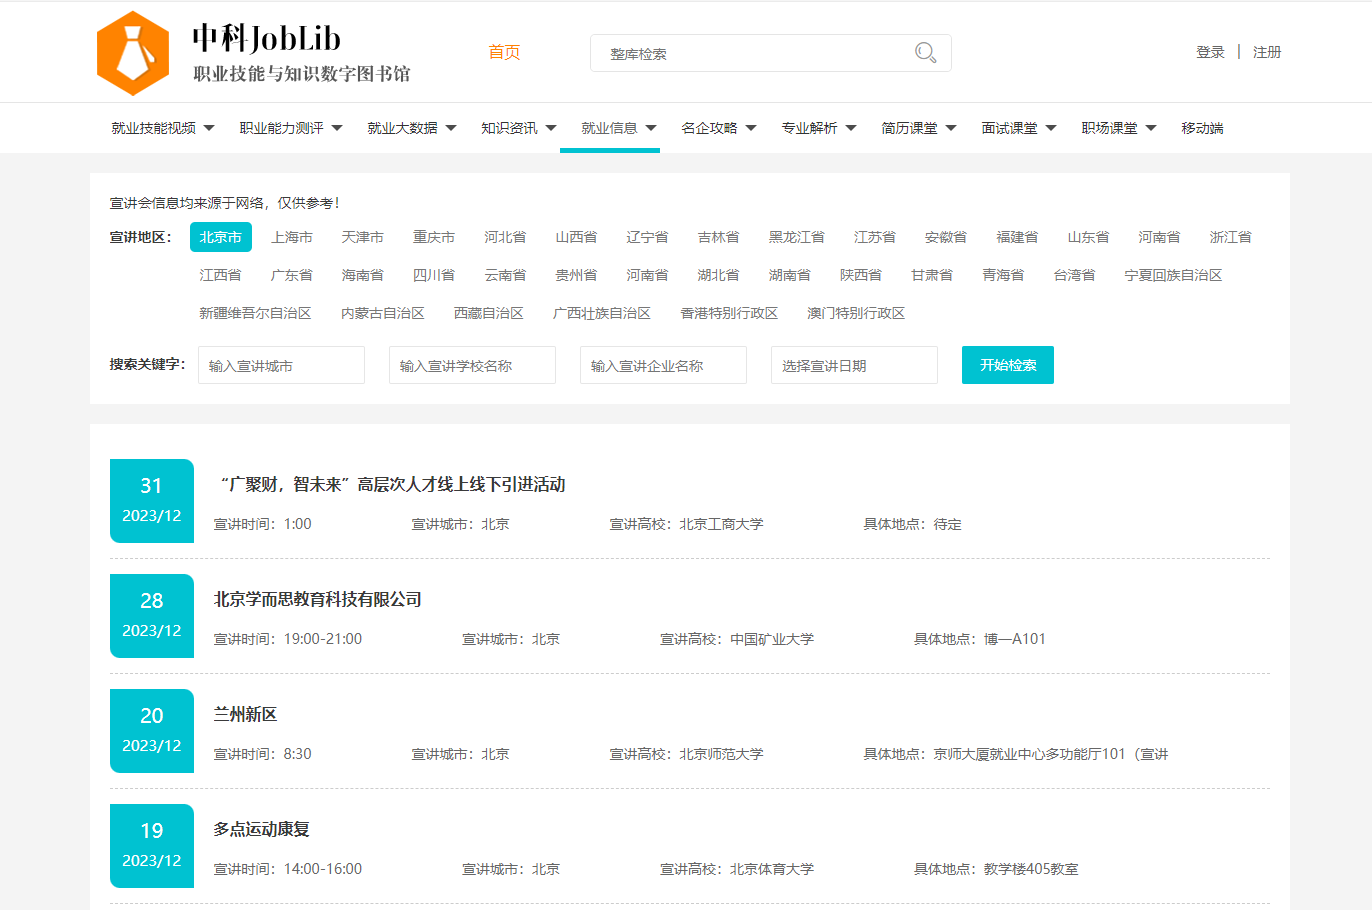Select 上海市 as the region filter

292,237
